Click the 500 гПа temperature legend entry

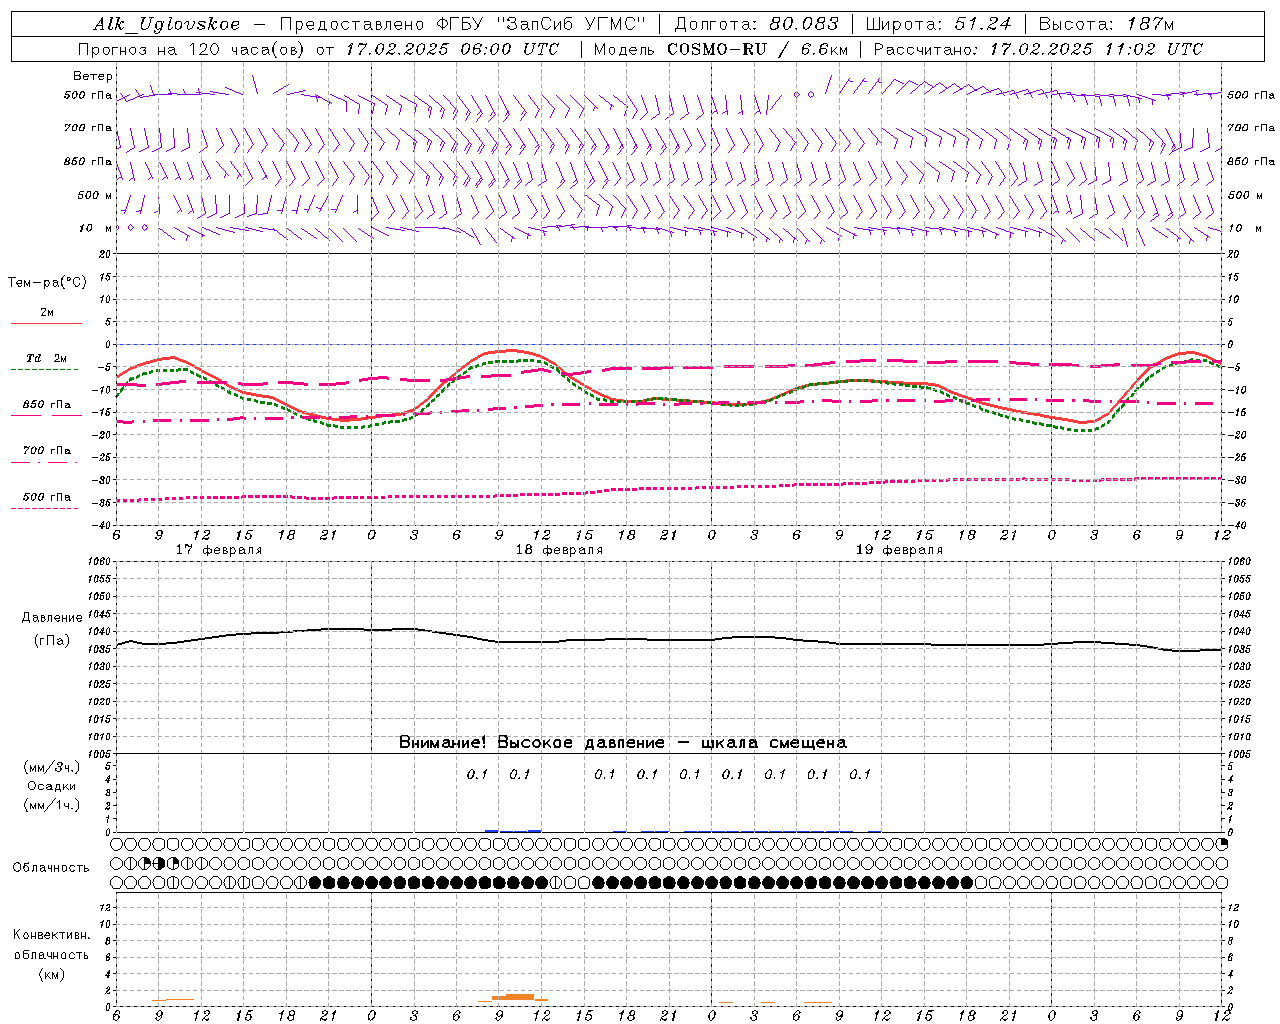point(47,497)
